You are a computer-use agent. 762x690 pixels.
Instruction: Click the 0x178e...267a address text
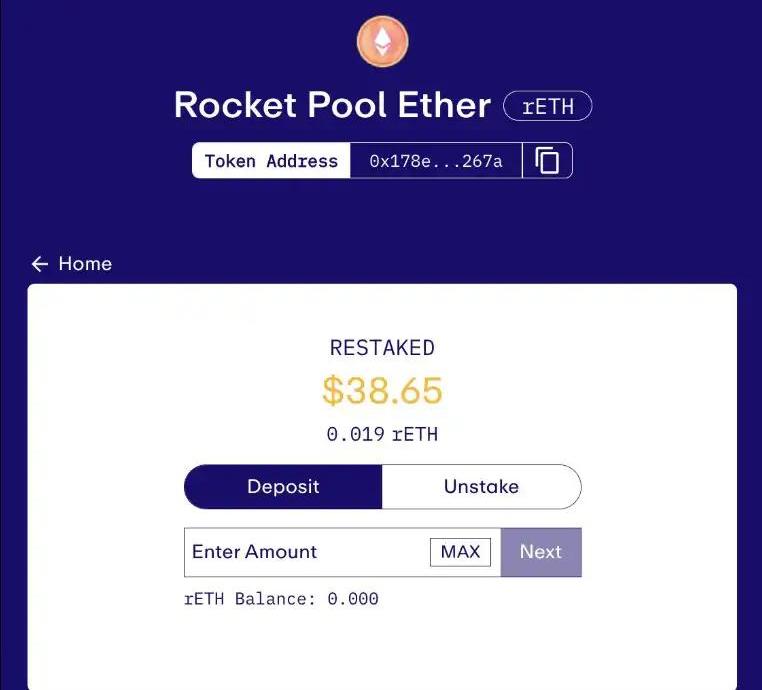(435, 160)
